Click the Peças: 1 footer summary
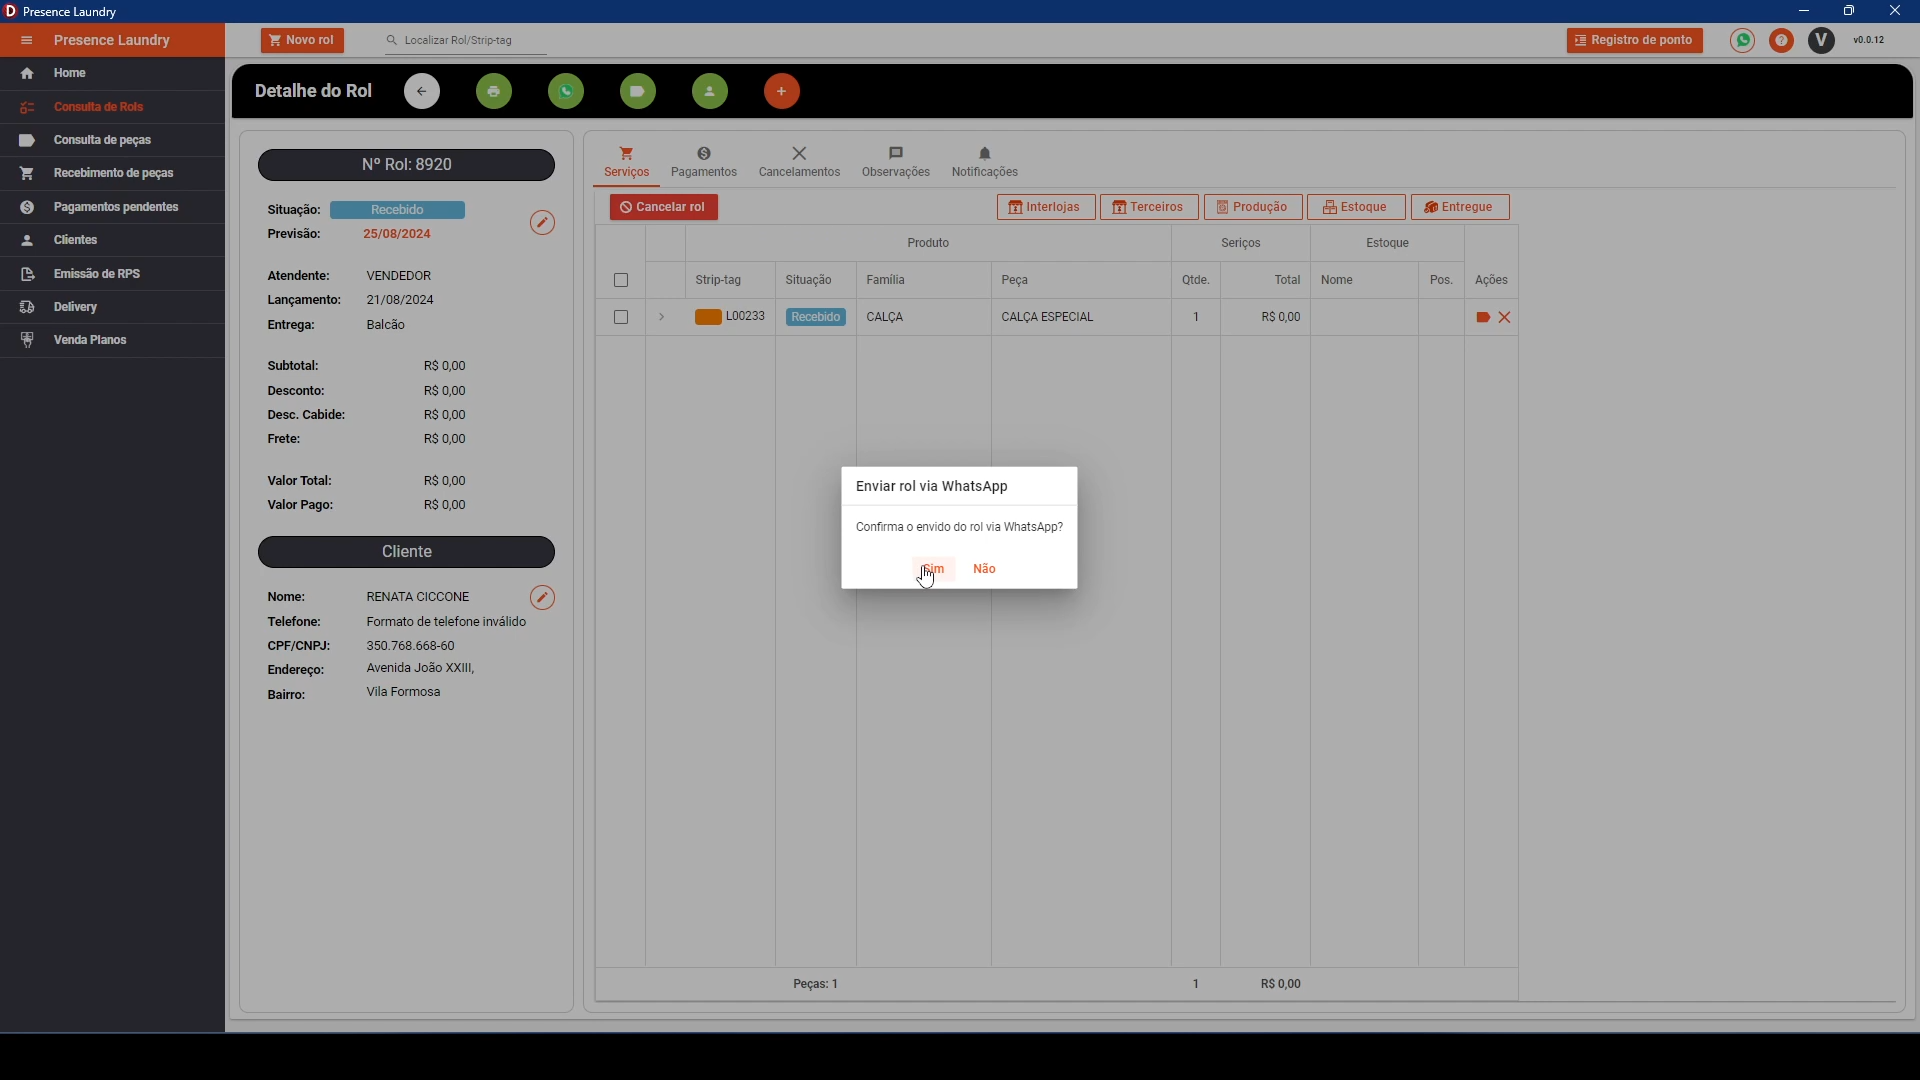1920x1080 pixels. click(816, 984)
